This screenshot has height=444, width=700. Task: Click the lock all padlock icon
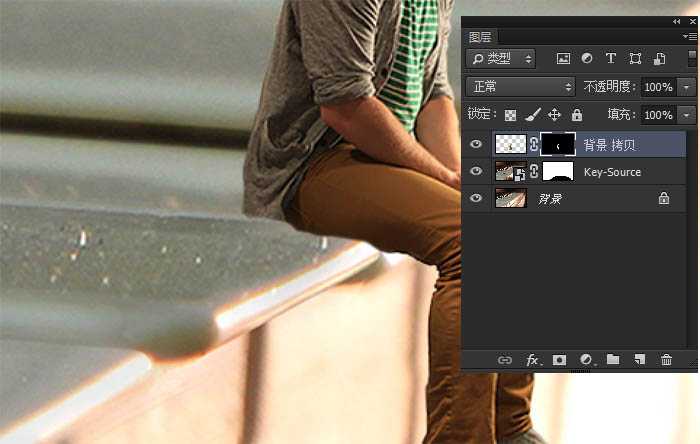click(x=577, y=115)
